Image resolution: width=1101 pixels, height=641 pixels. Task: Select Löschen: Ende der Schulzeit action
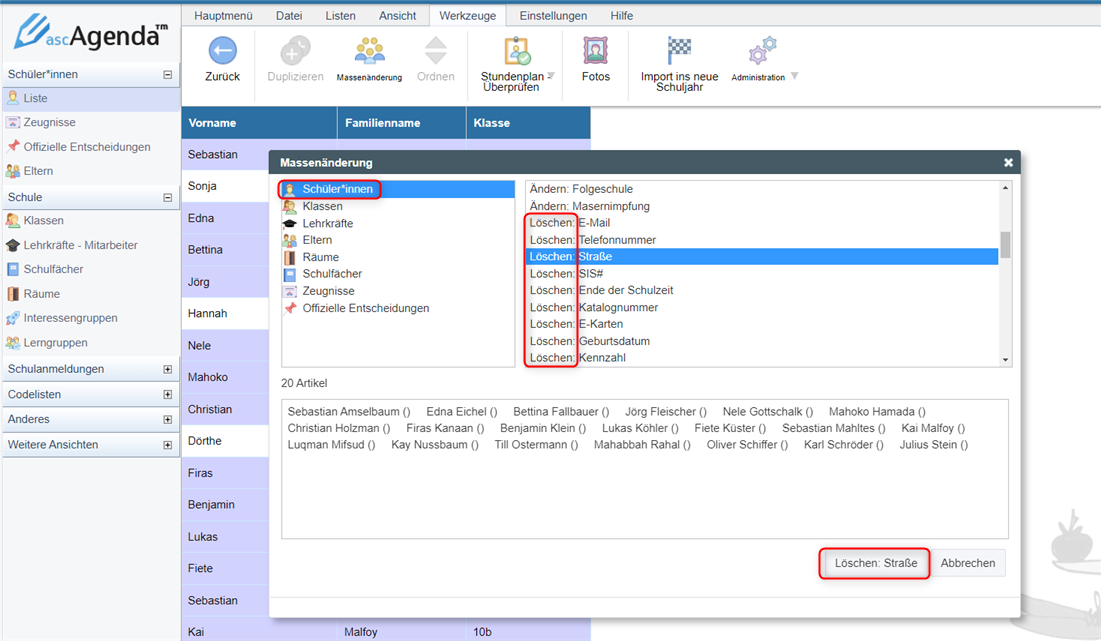(x=763, y=290)
